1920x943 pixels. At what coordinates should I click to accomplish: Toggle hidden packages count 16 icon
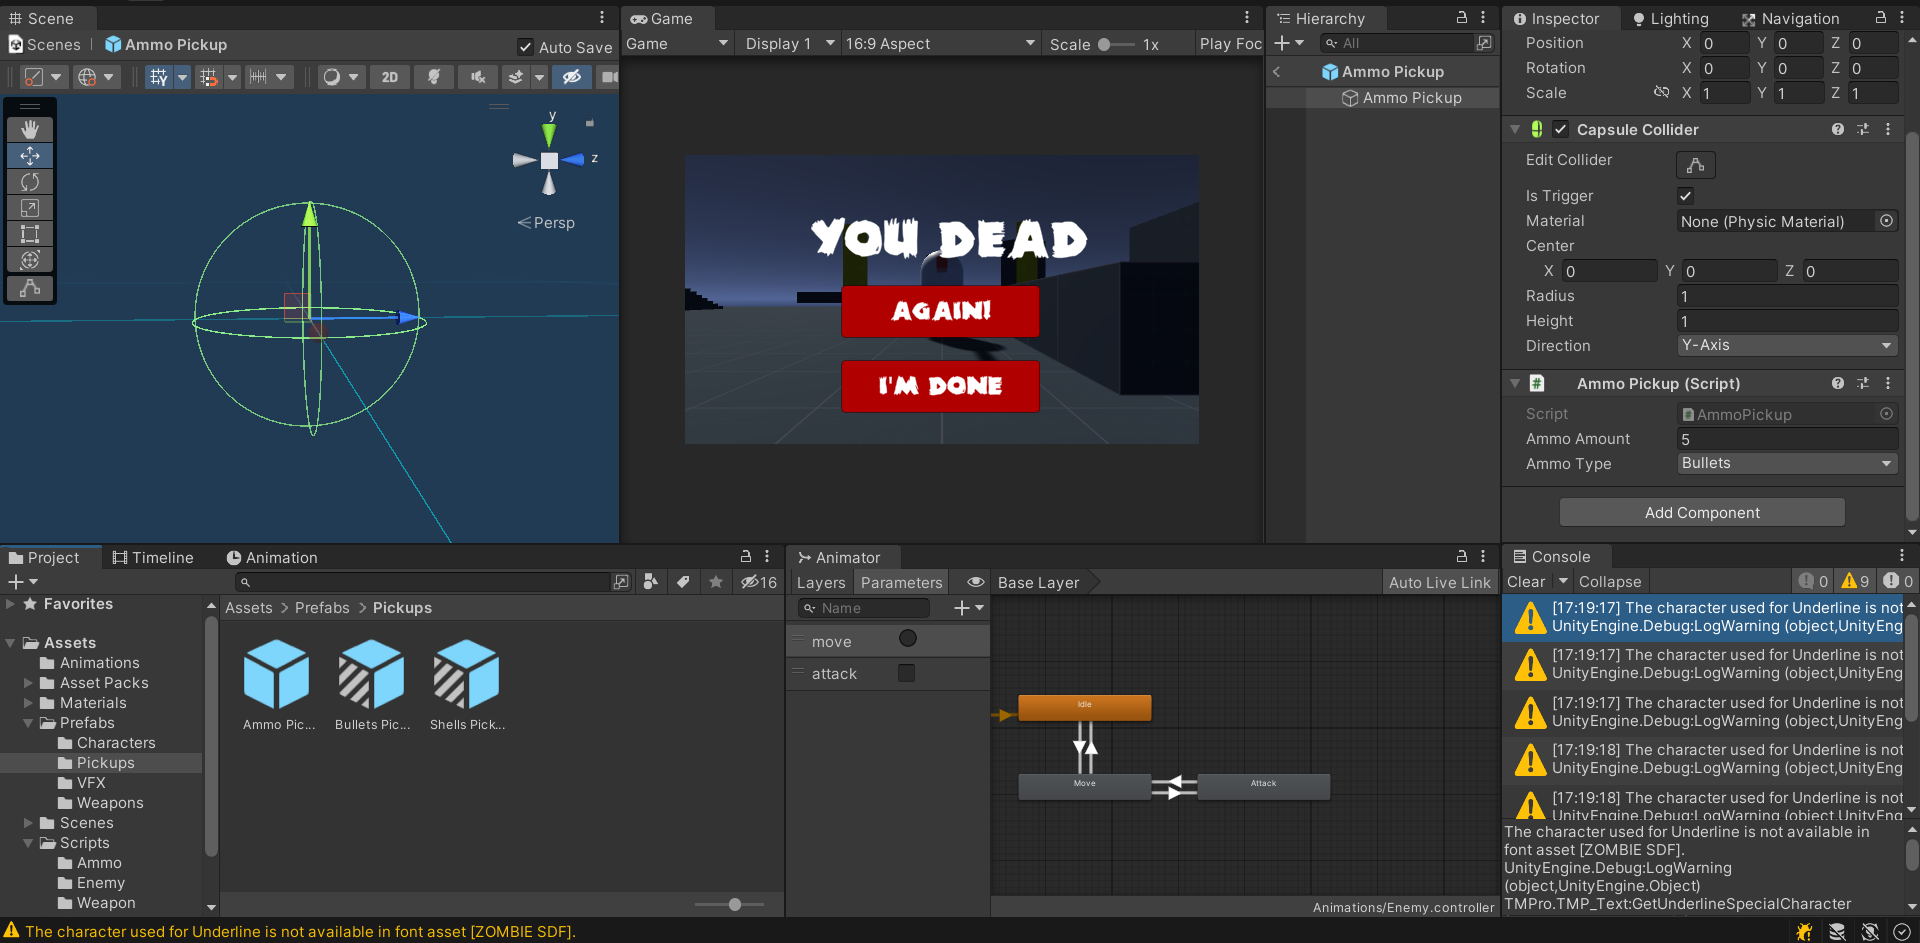(759, 582)
